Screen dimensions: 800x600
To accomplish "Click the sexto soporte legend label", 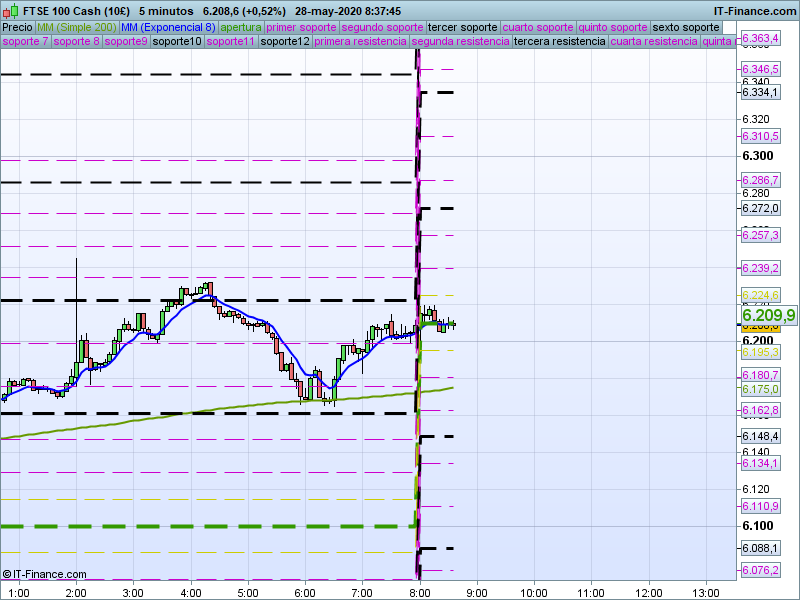I will (x=685, y=27).
